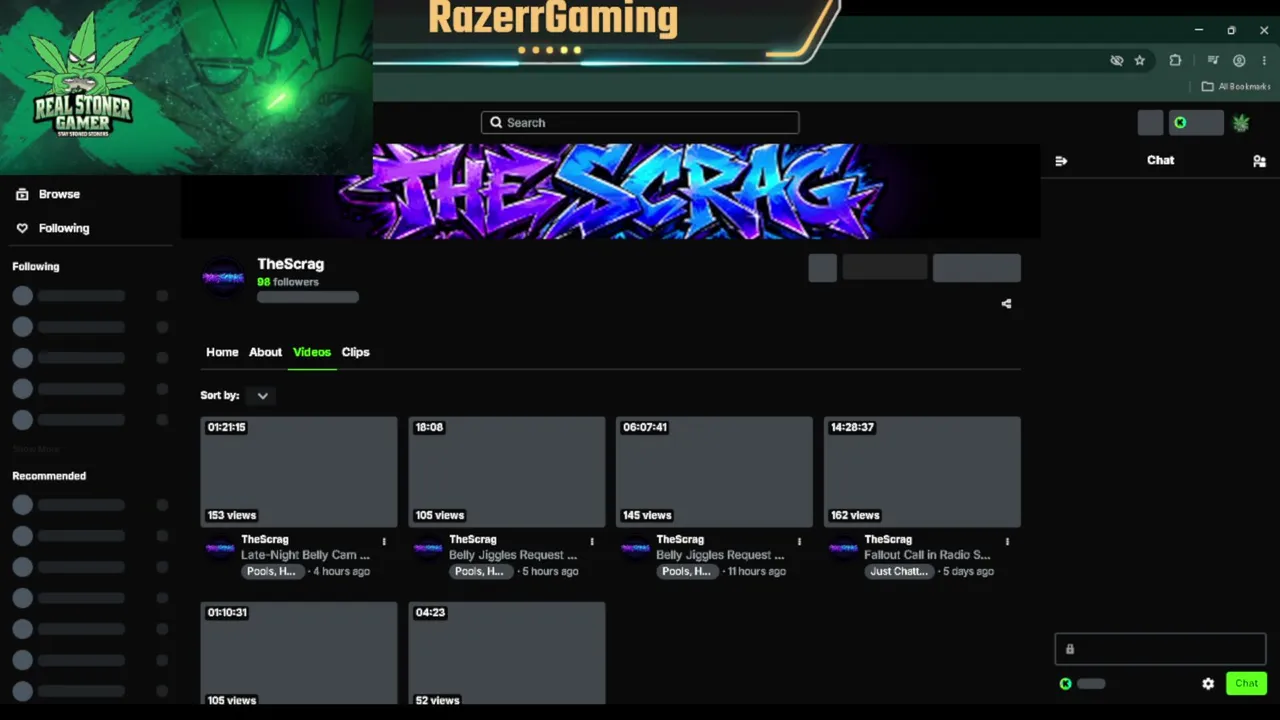Screen dimensions: 1280x720
Task: Open the browser Extensions puzzle icon
Action: [x=1175, y=60]
